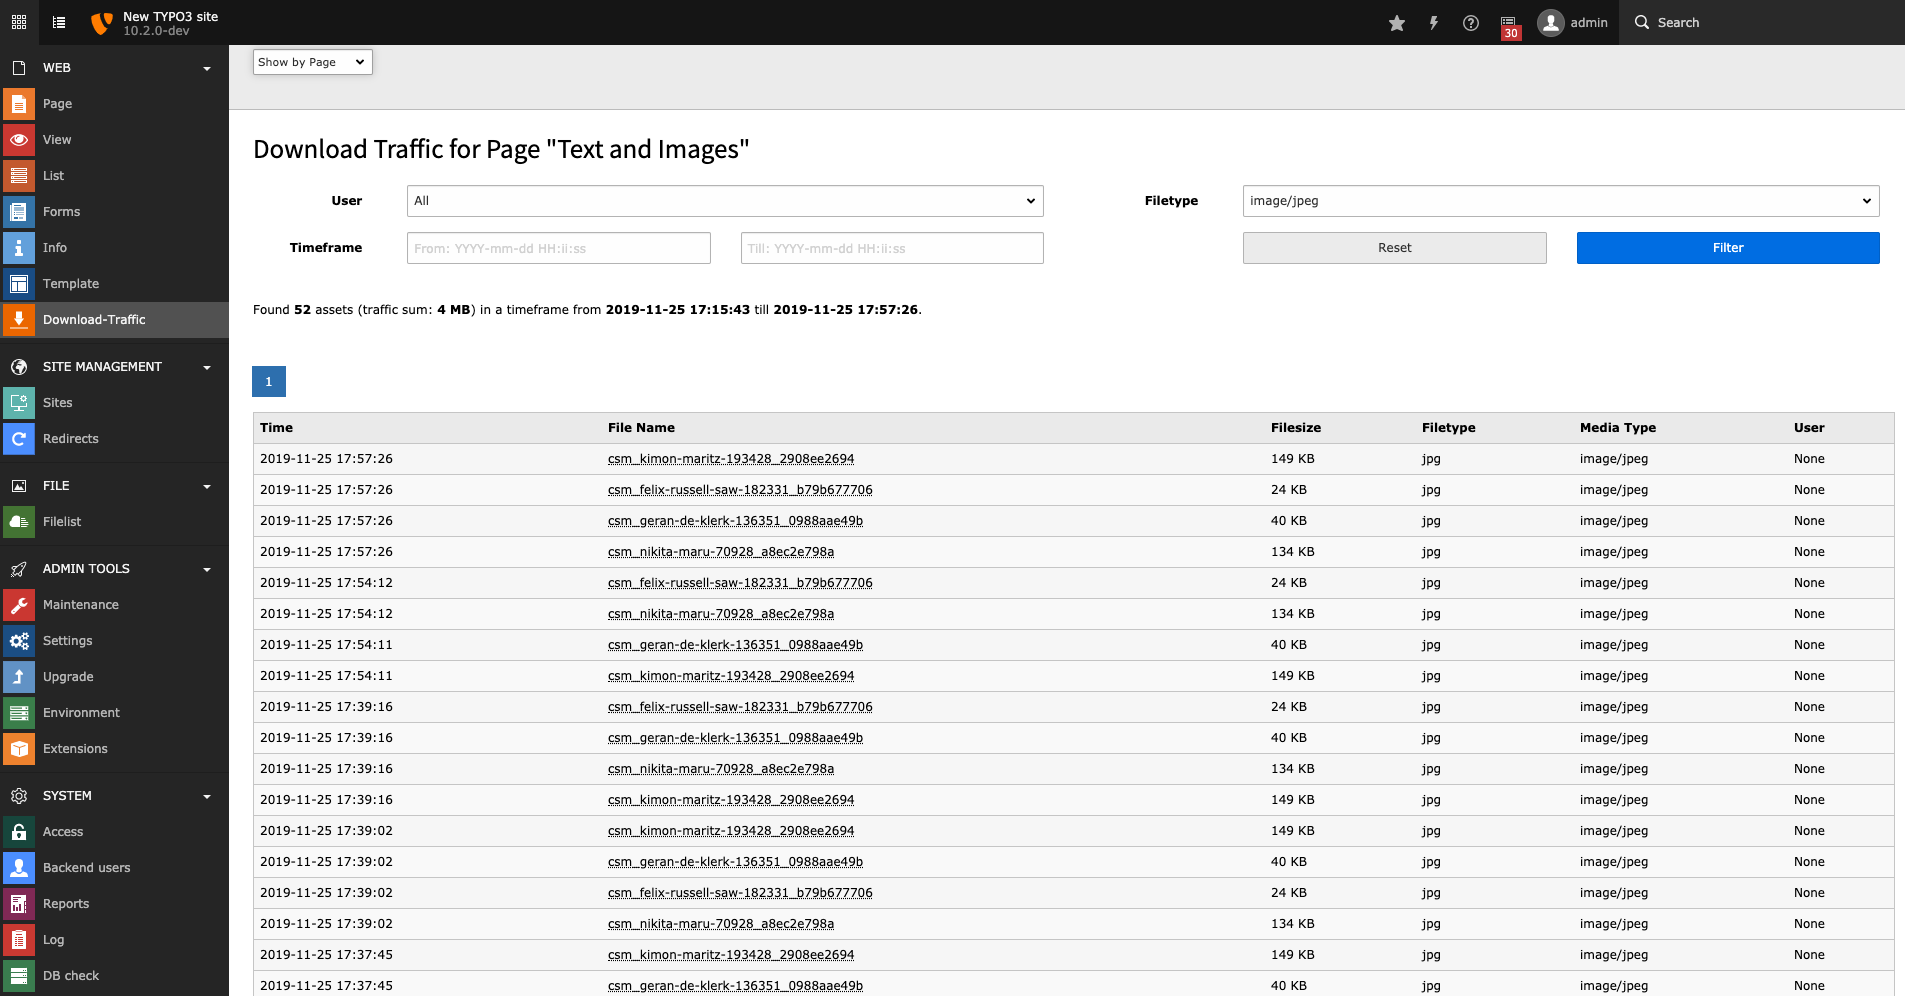This screenshot has height=996, width=1905.
Task: Click the Timeframe From input field
Action: click(557, 247)
